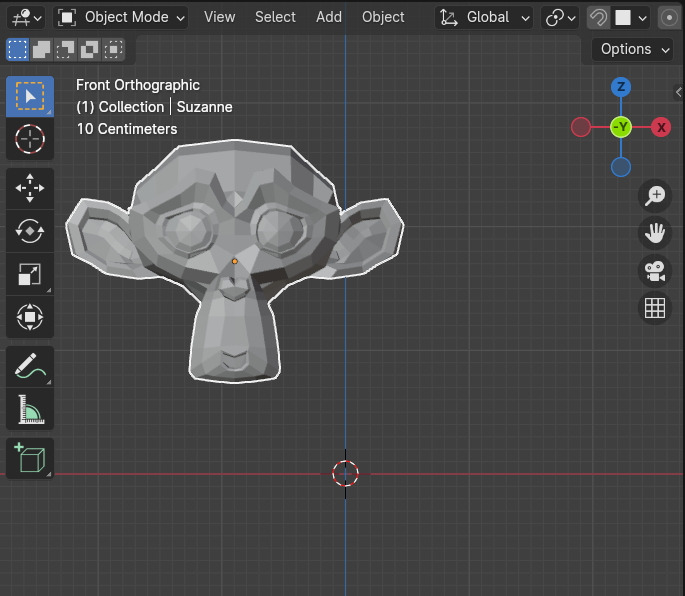Click the Z axis on navigation gizmo

(621, 87)
